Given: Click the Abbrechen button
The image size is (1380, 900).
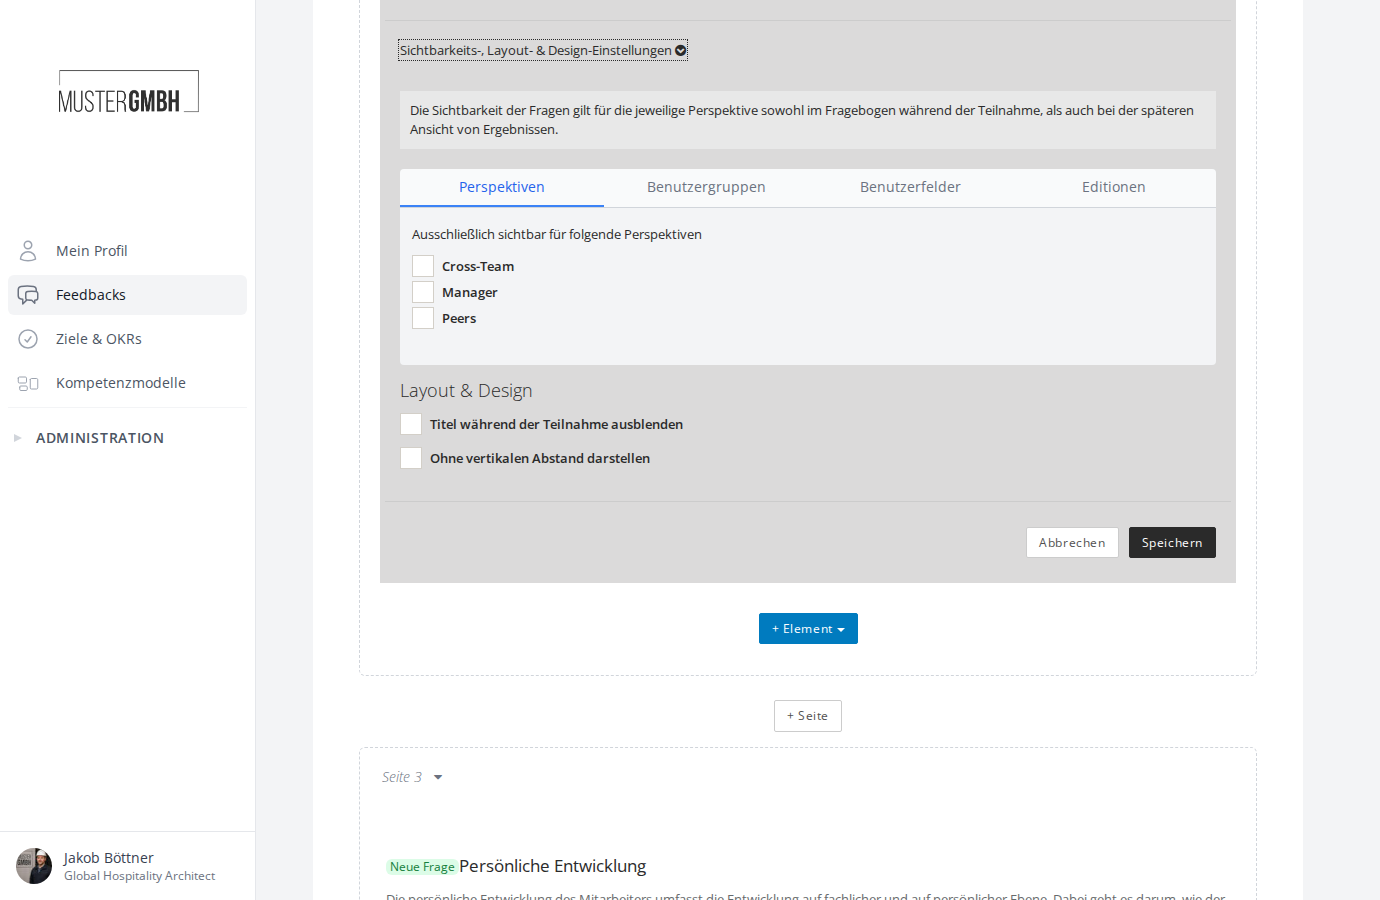Looking at the screenshot, I should [x=1072, y=542].
